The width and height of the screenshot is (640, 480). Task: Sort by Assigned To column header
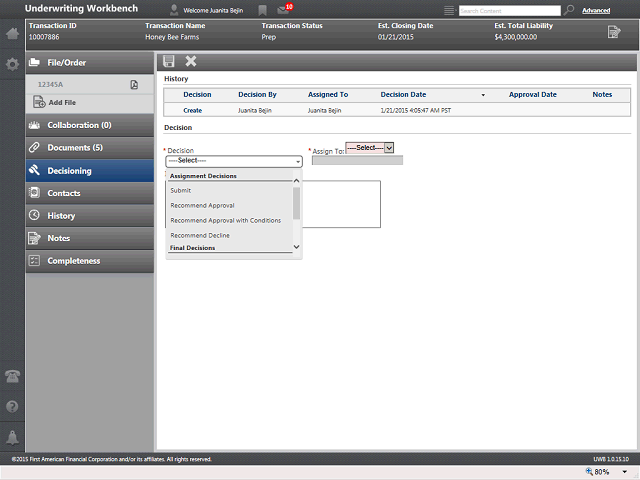click(x=328, y=95)
